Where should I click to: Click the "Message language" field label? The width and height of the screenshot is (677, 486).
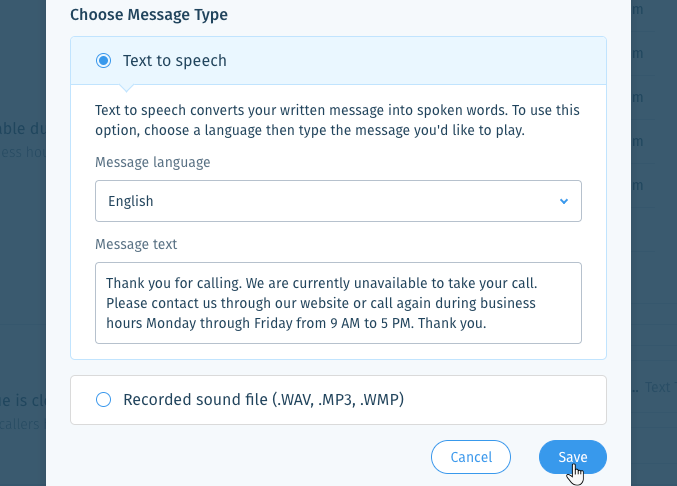(152, 162)
